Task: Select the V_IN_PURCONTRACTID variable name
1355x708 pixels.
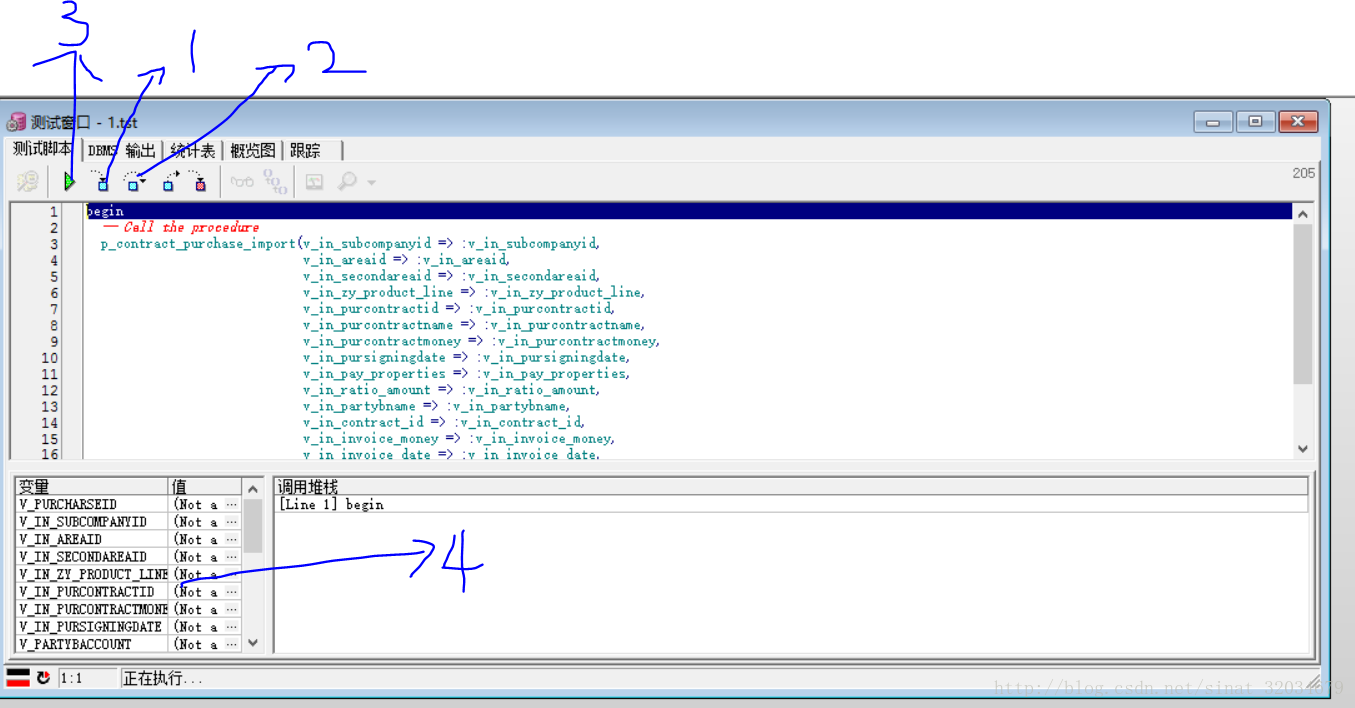Action: point(86,592)
